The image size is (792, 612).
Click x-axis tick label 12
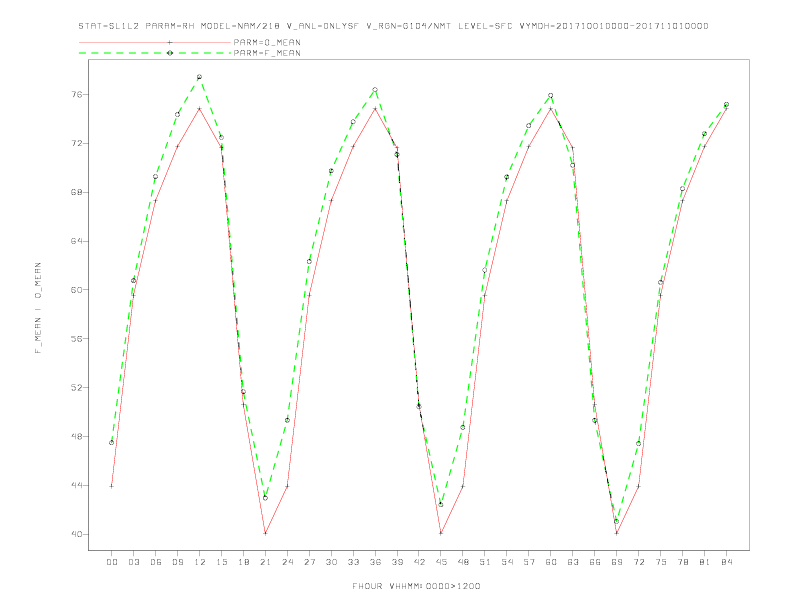[x=200, y=562]
